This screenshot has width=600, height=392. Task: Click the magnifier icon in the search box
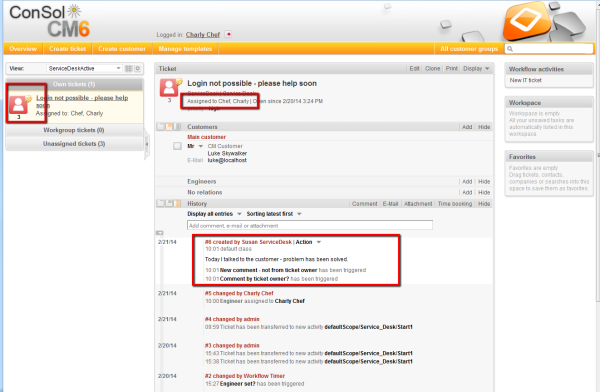(x=510, y=49)
